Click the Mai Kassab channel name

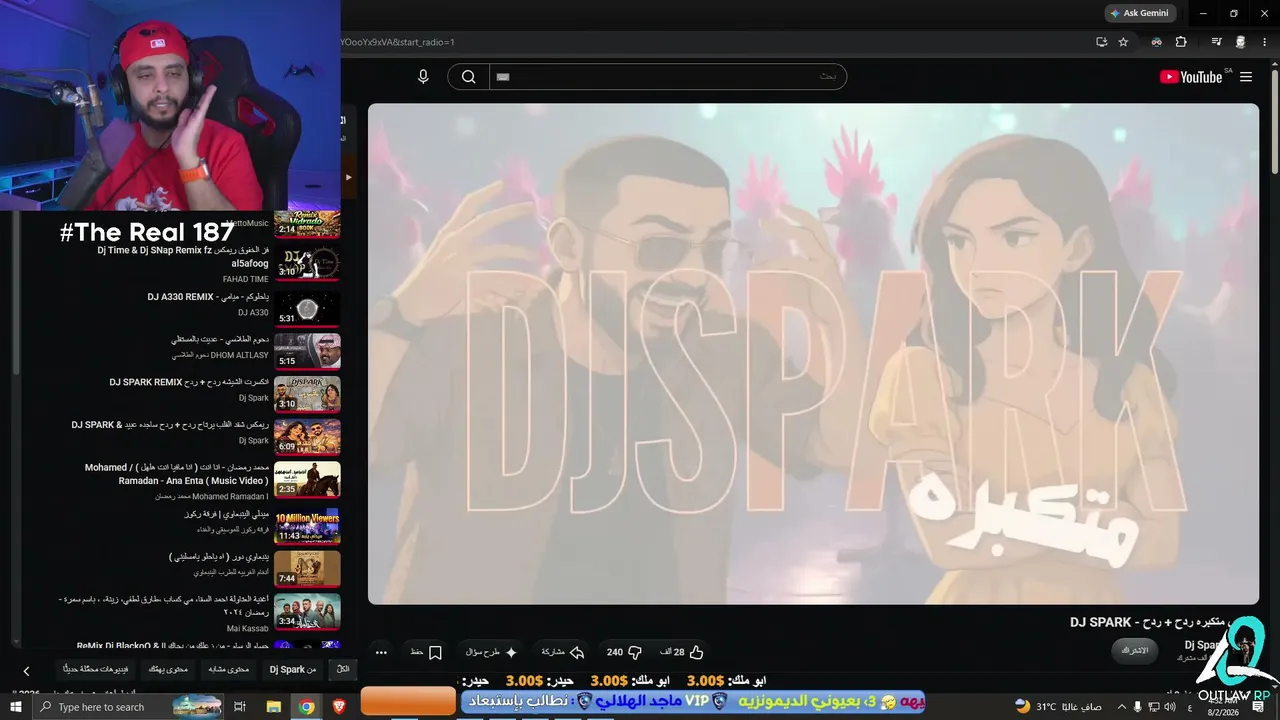[x=248, y=628]
